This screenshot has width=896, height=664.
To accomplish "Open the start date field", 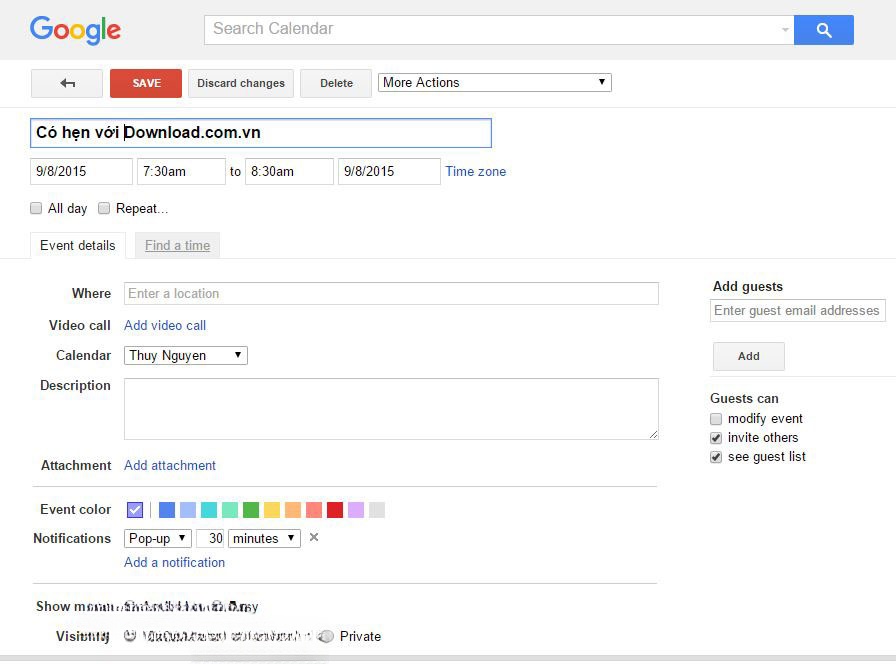I will tap(81, 171).
